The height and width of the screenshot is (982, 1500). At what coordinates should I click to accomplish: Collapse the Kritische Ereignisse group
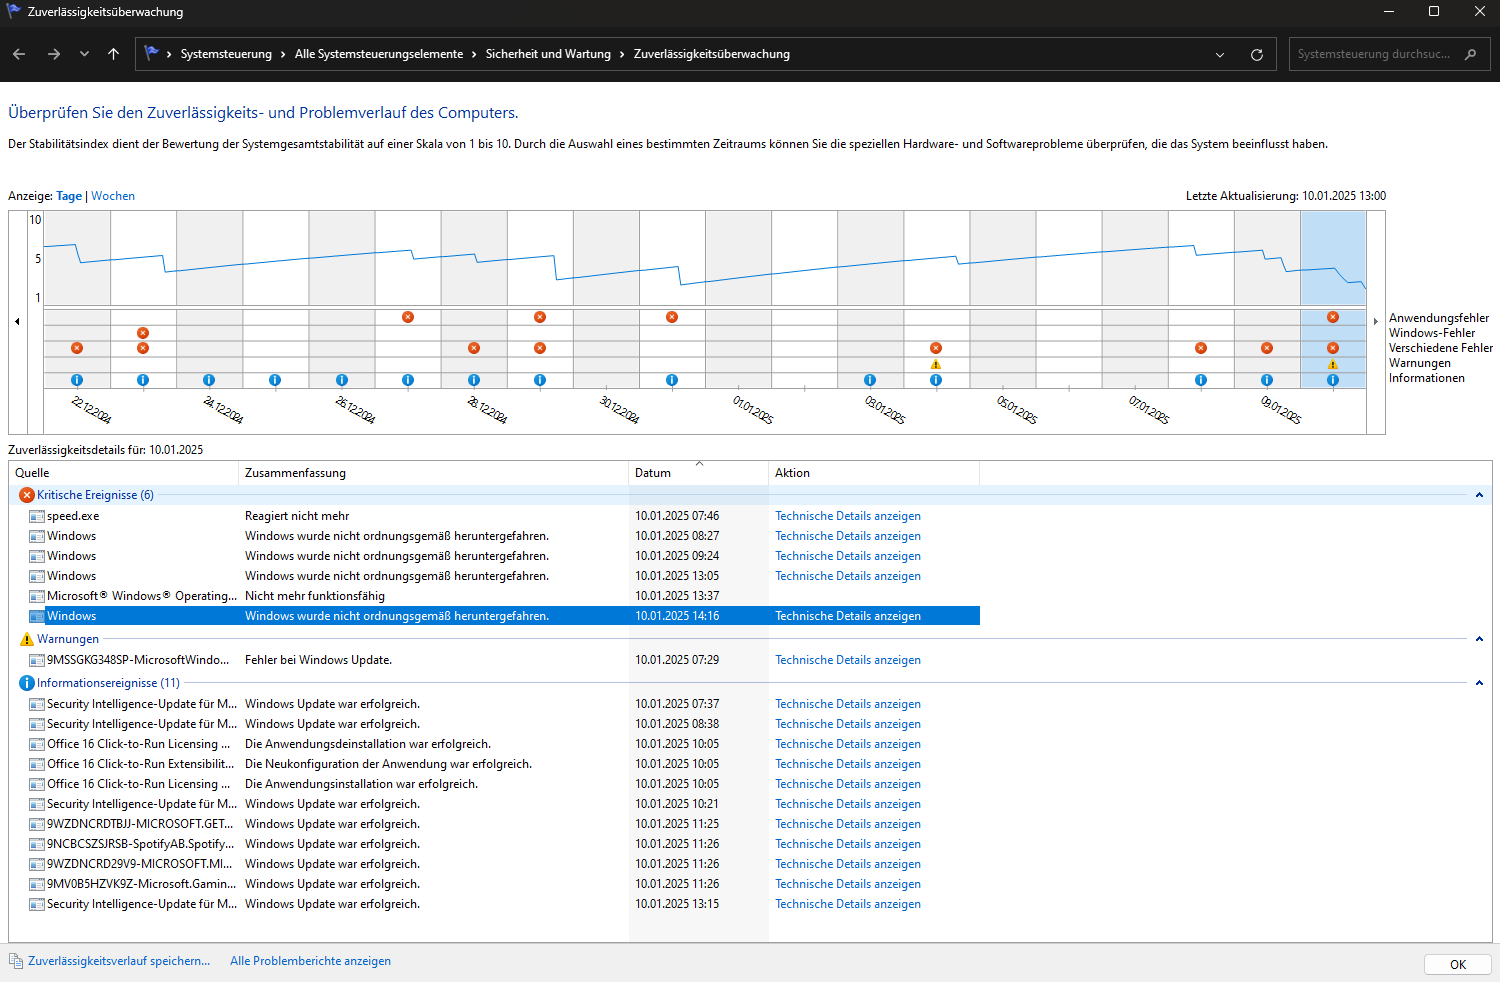point(1479,495)
